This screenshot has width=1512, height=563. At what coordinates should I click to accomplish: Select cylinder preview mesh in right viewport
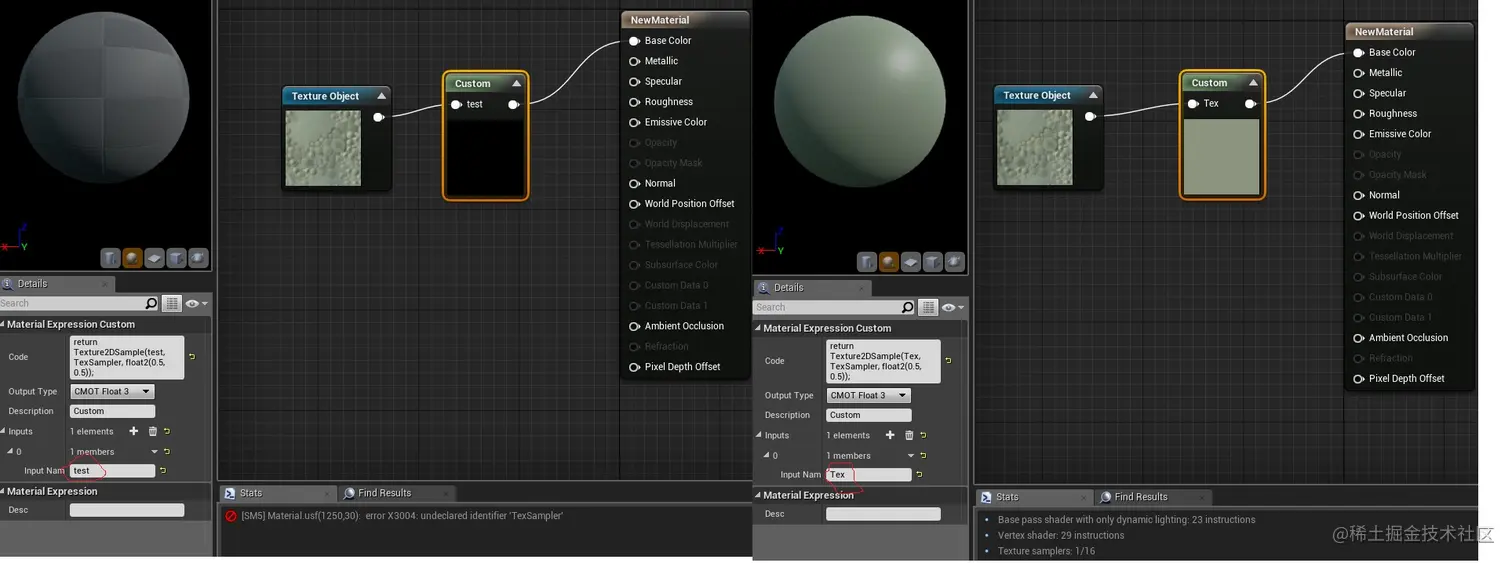pos(867,262)
